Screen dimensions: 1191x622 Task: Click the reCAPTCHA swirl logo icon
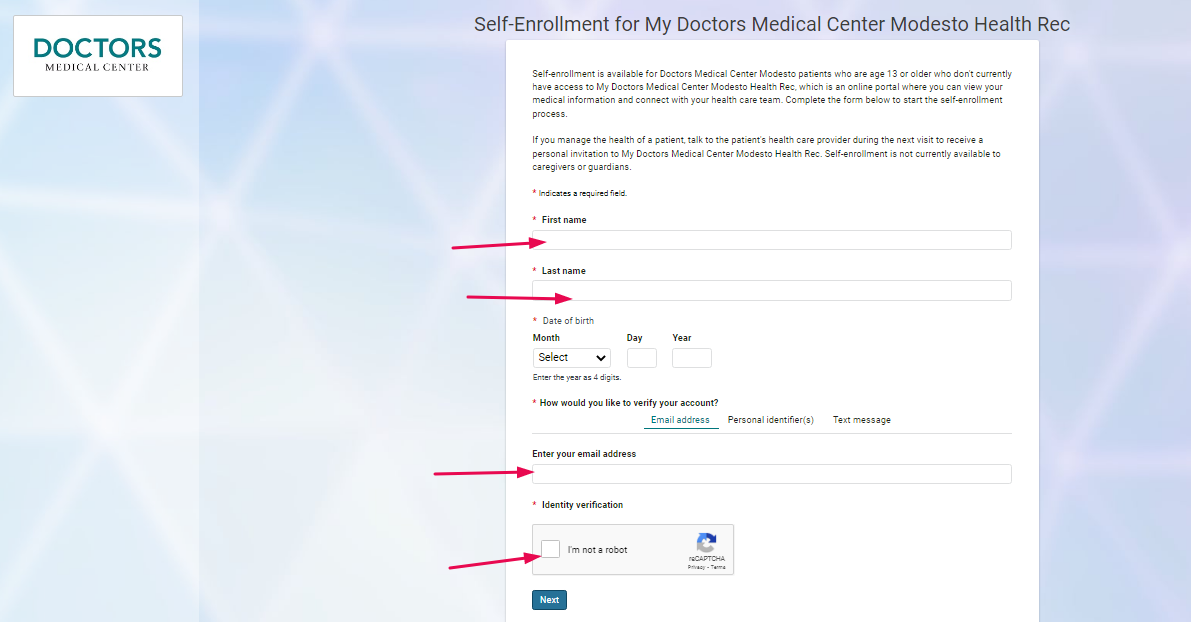pos(706,541)
